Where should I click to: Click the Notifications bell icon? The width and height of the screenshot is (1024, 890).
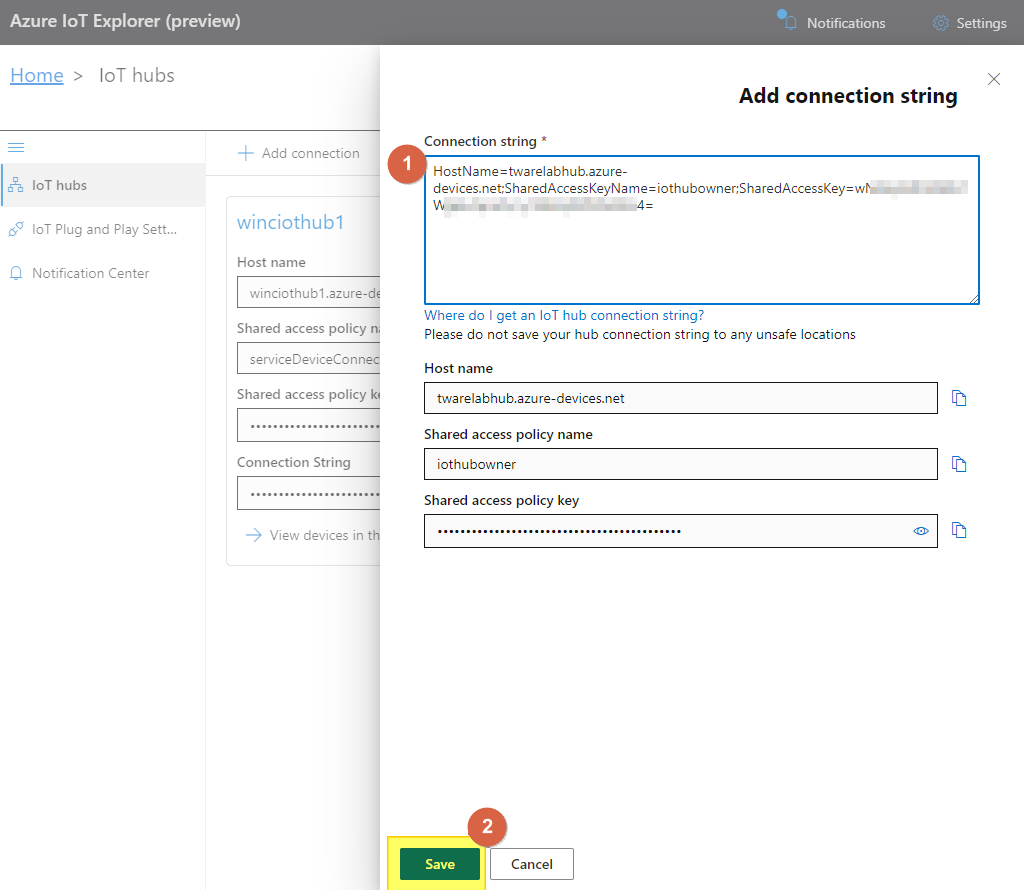[790, 23]
